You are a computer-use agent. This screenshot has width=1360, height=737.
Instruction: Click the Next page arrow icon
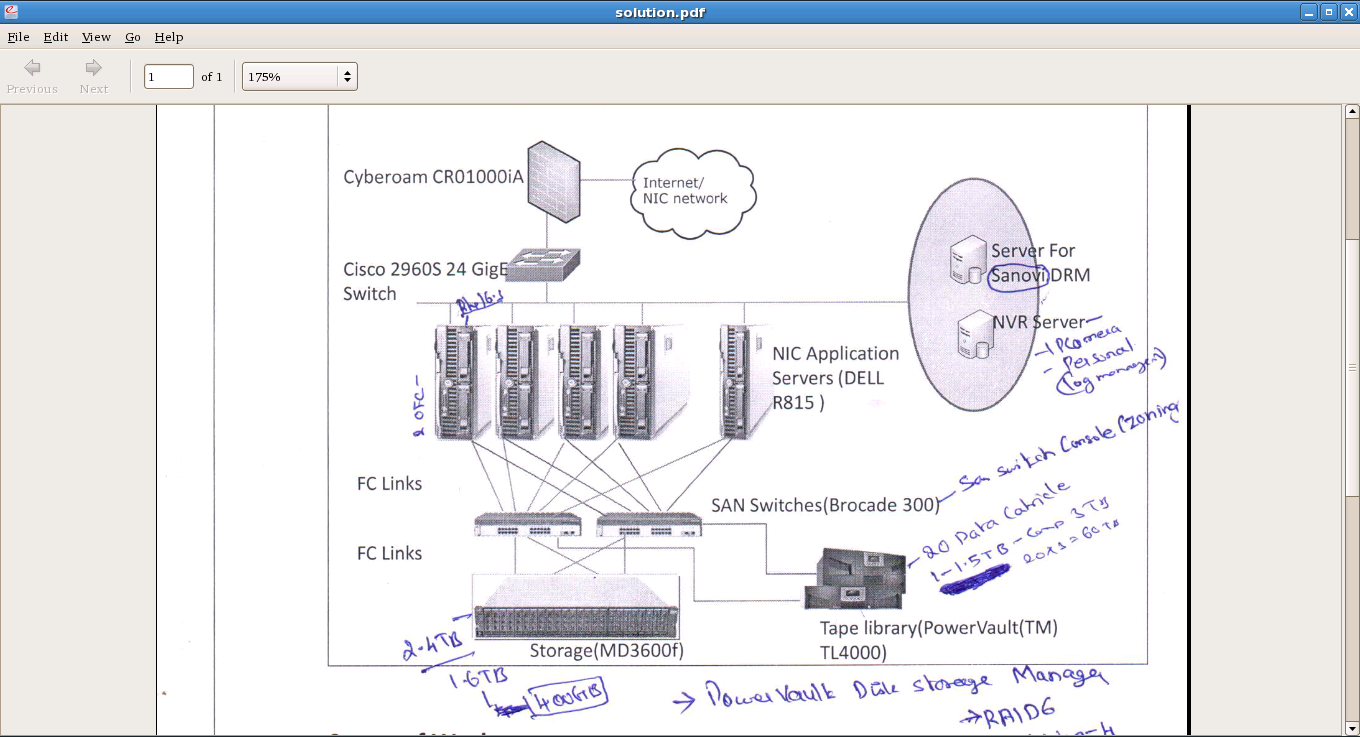coord(93,68)
